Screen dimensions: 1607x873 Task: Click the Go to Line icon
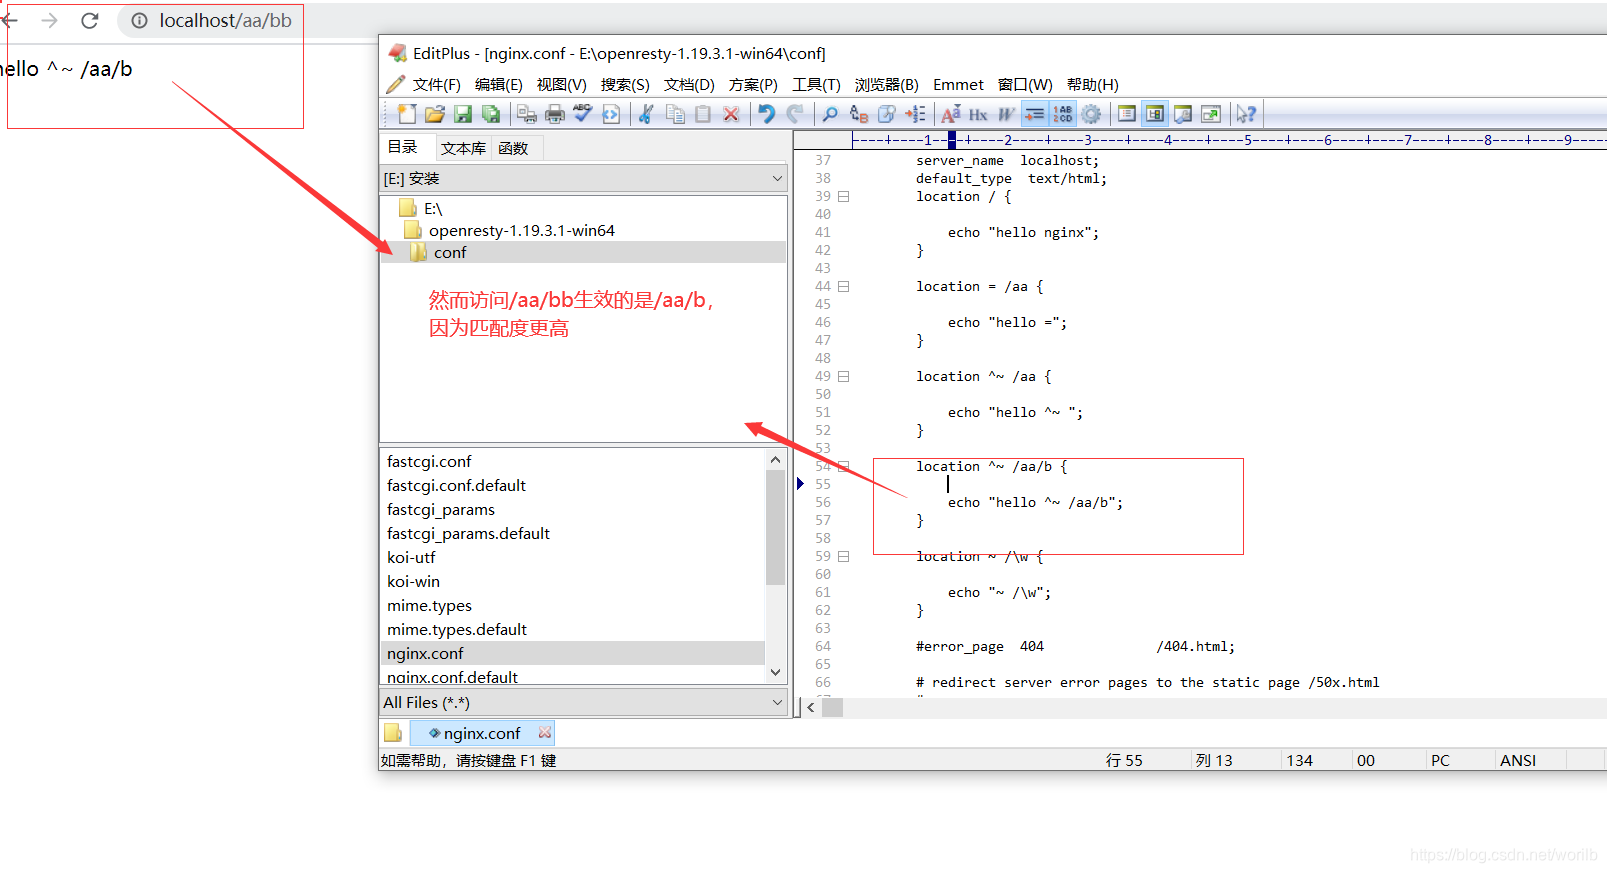(x=914, y=114)
